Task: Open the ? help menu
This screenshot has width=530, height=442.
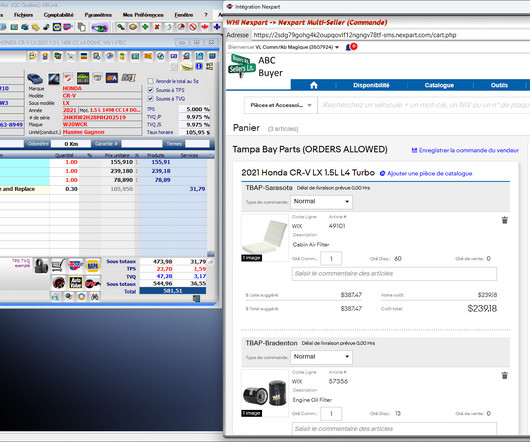Action: (206, 15)
